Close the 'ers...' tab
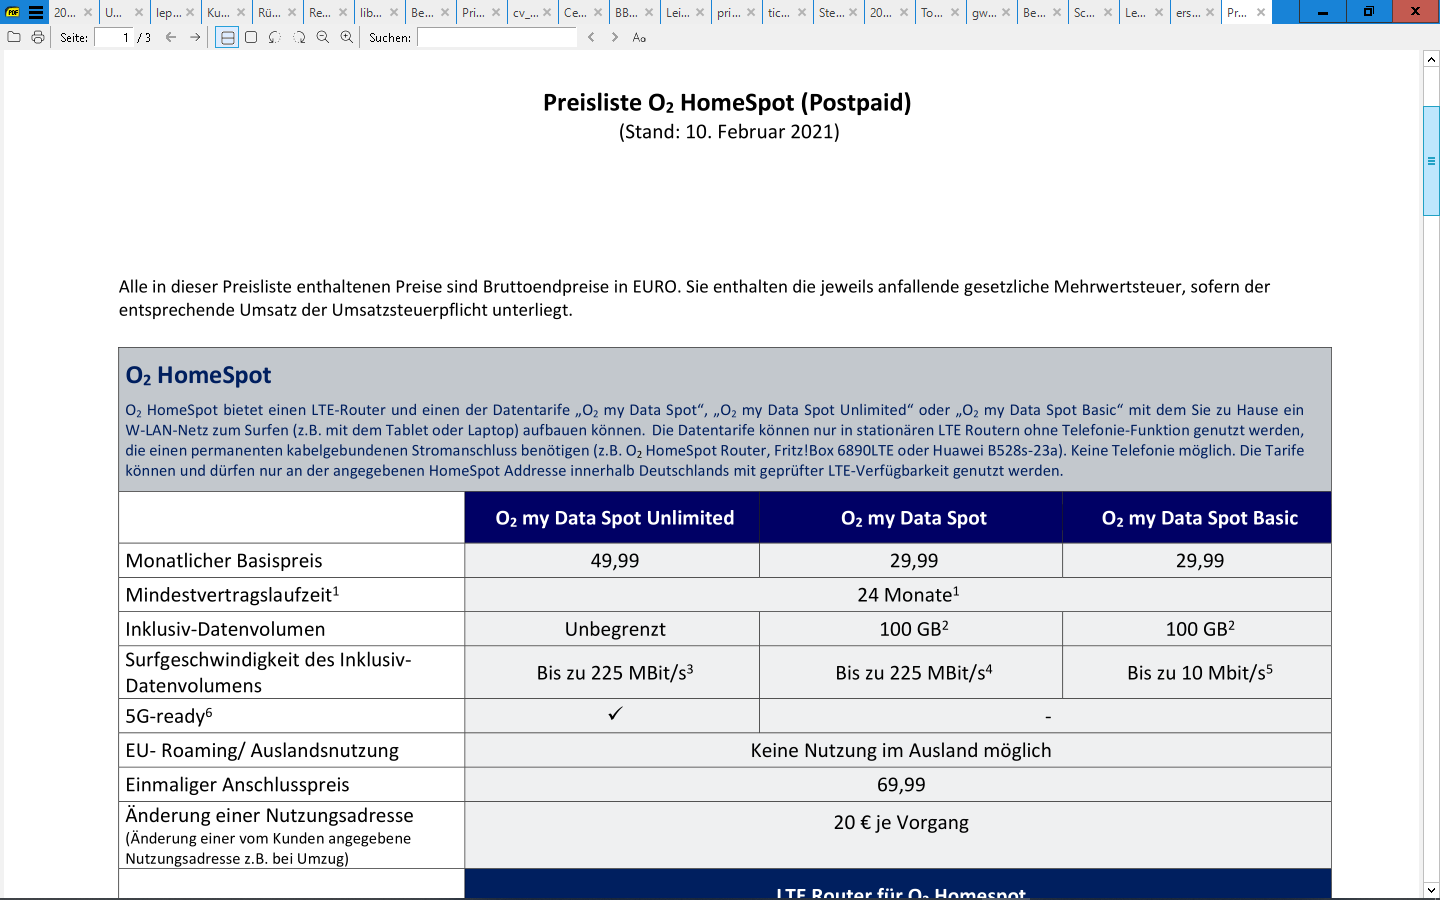 tap(1210, 13)
